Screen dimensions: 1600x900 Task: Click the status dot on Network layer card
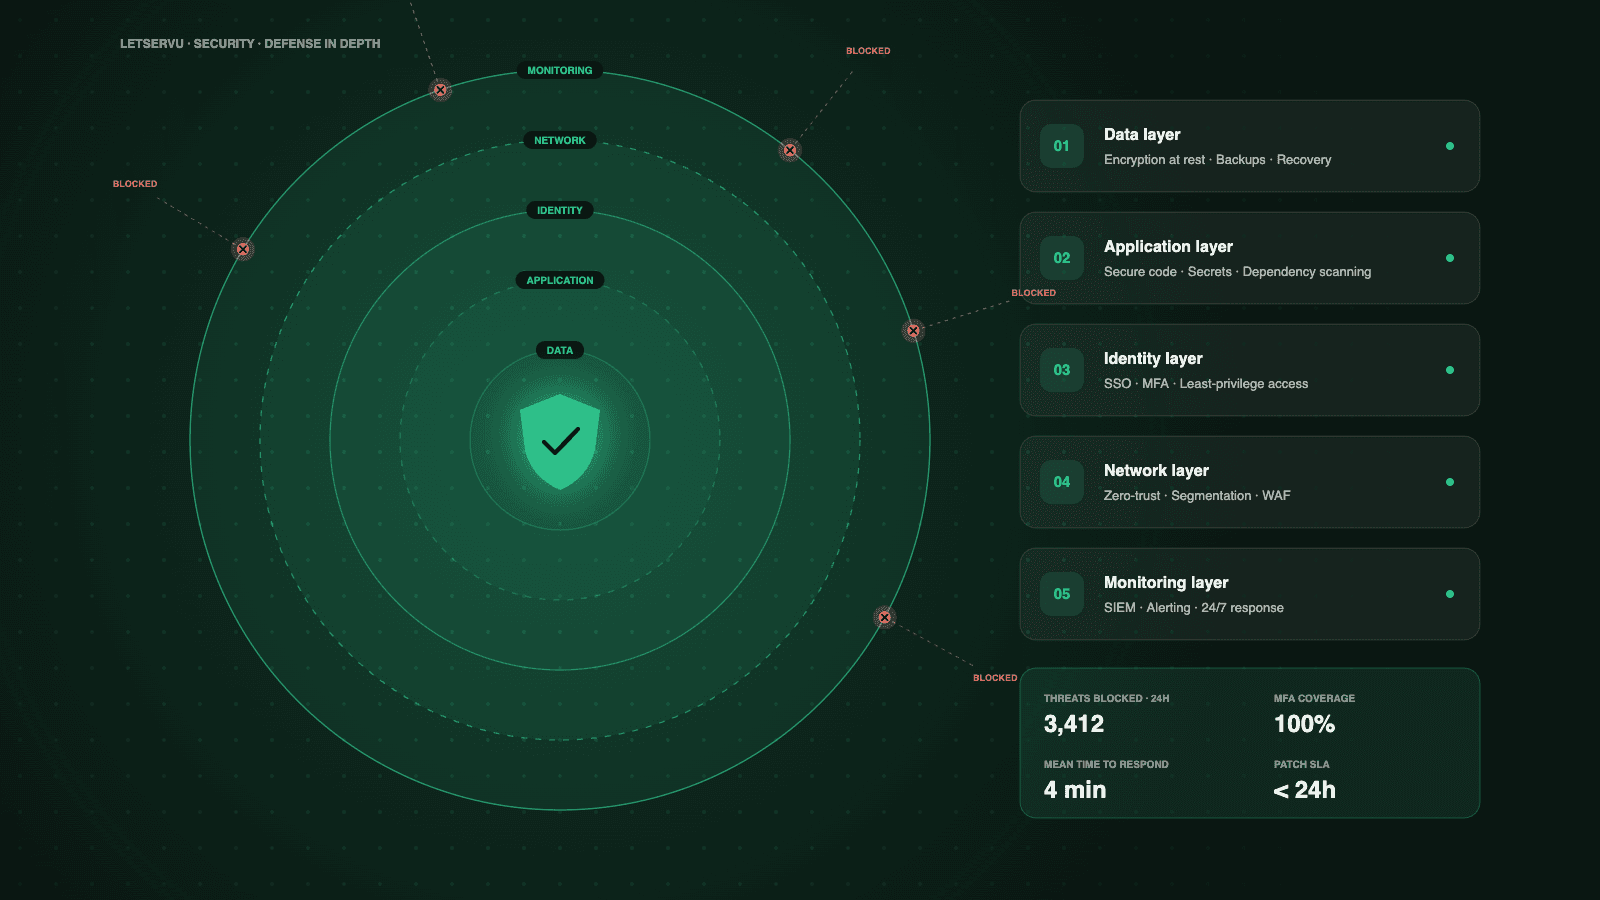[x=1450, y=482]
